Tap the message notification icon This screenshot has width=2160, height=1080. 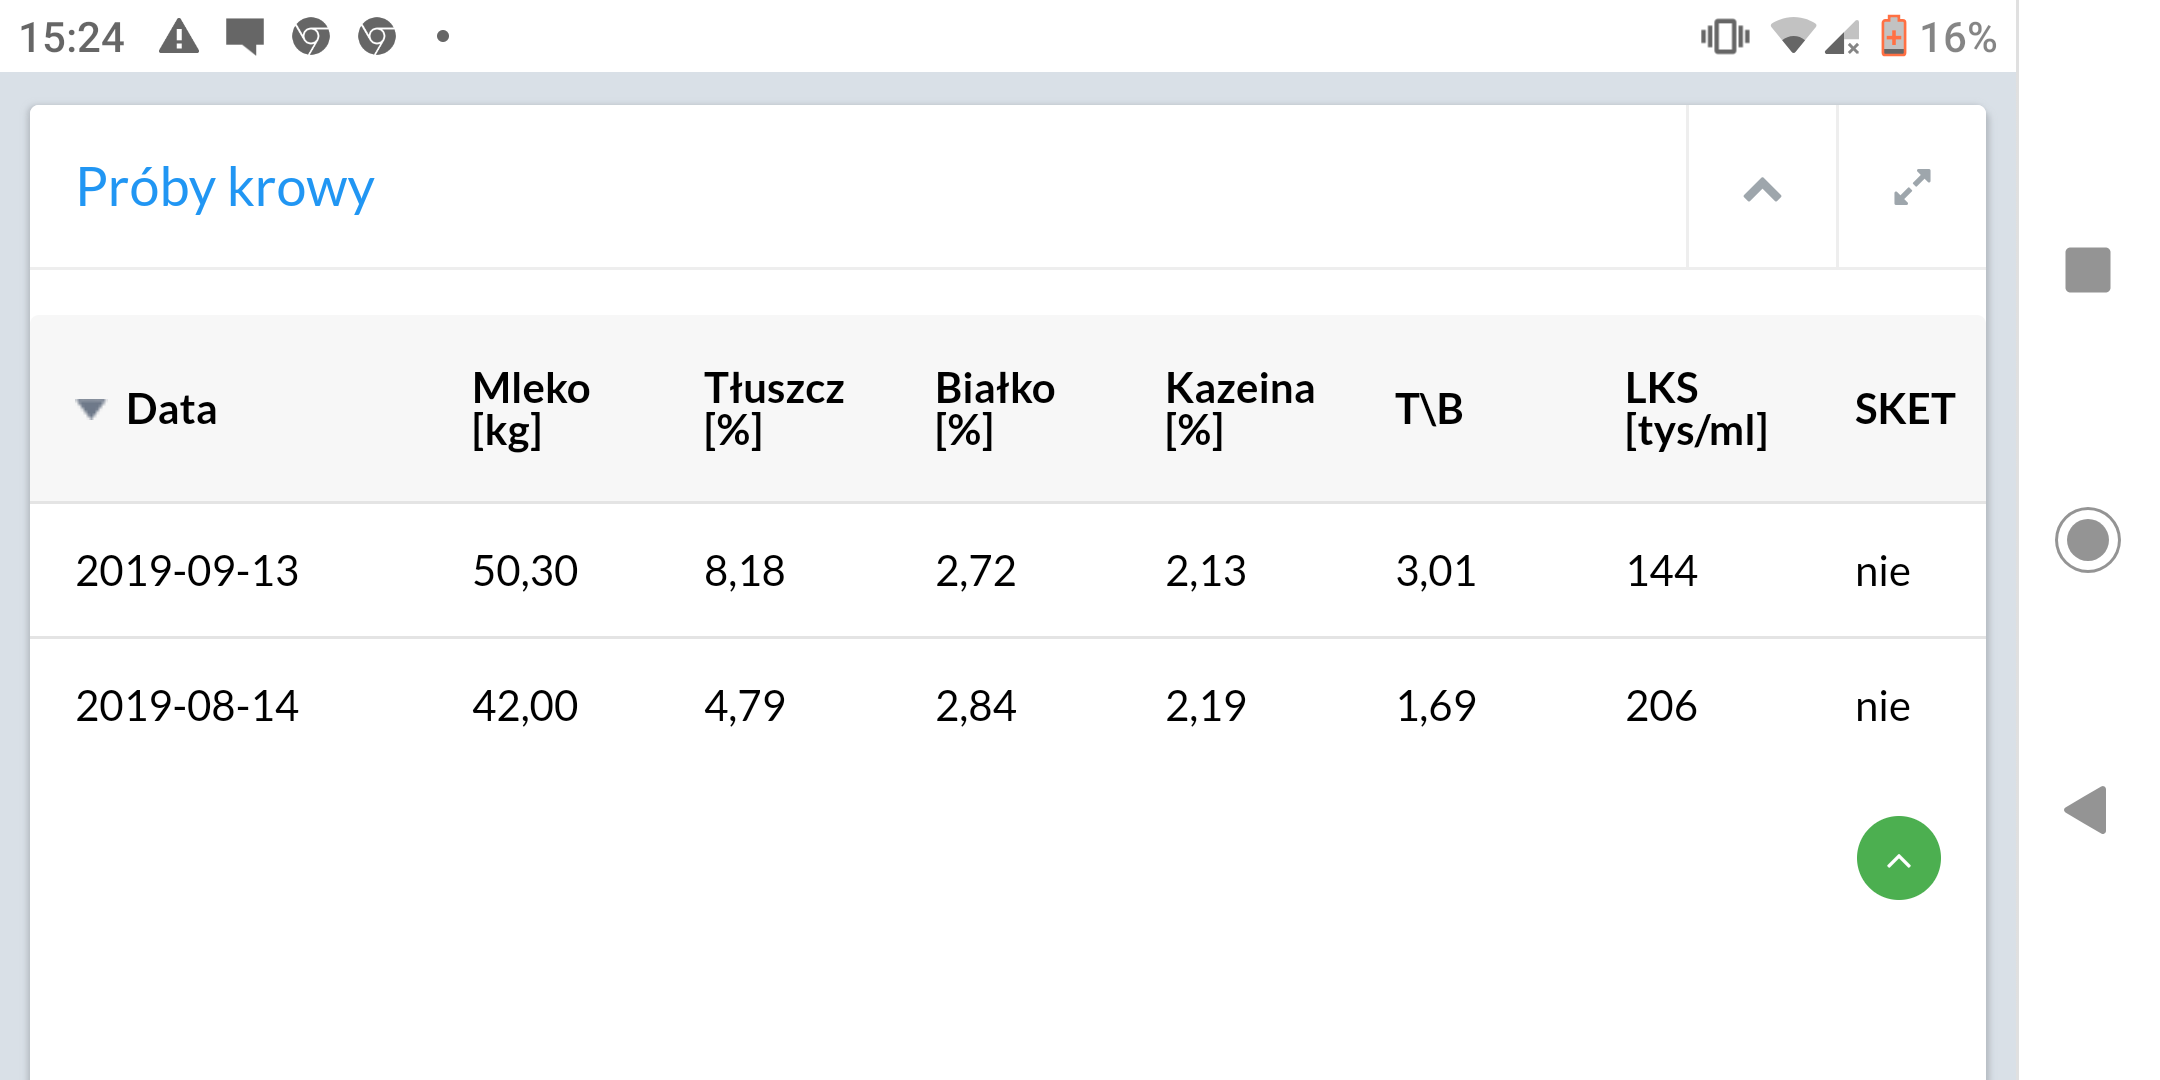click(x=244, y=37)
